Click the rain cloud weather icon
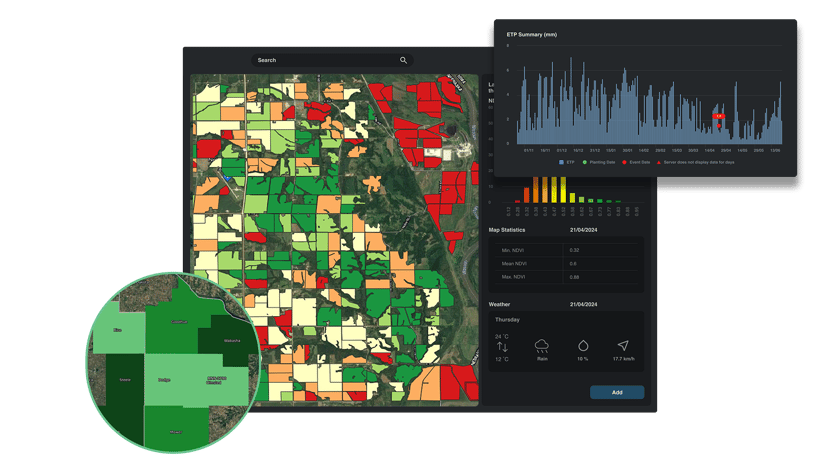Viewport: 840px width, 472px height. [543, 346]
